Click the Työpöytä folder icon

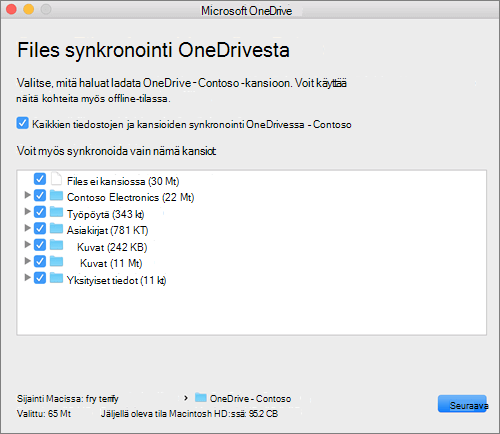point(56,212)
